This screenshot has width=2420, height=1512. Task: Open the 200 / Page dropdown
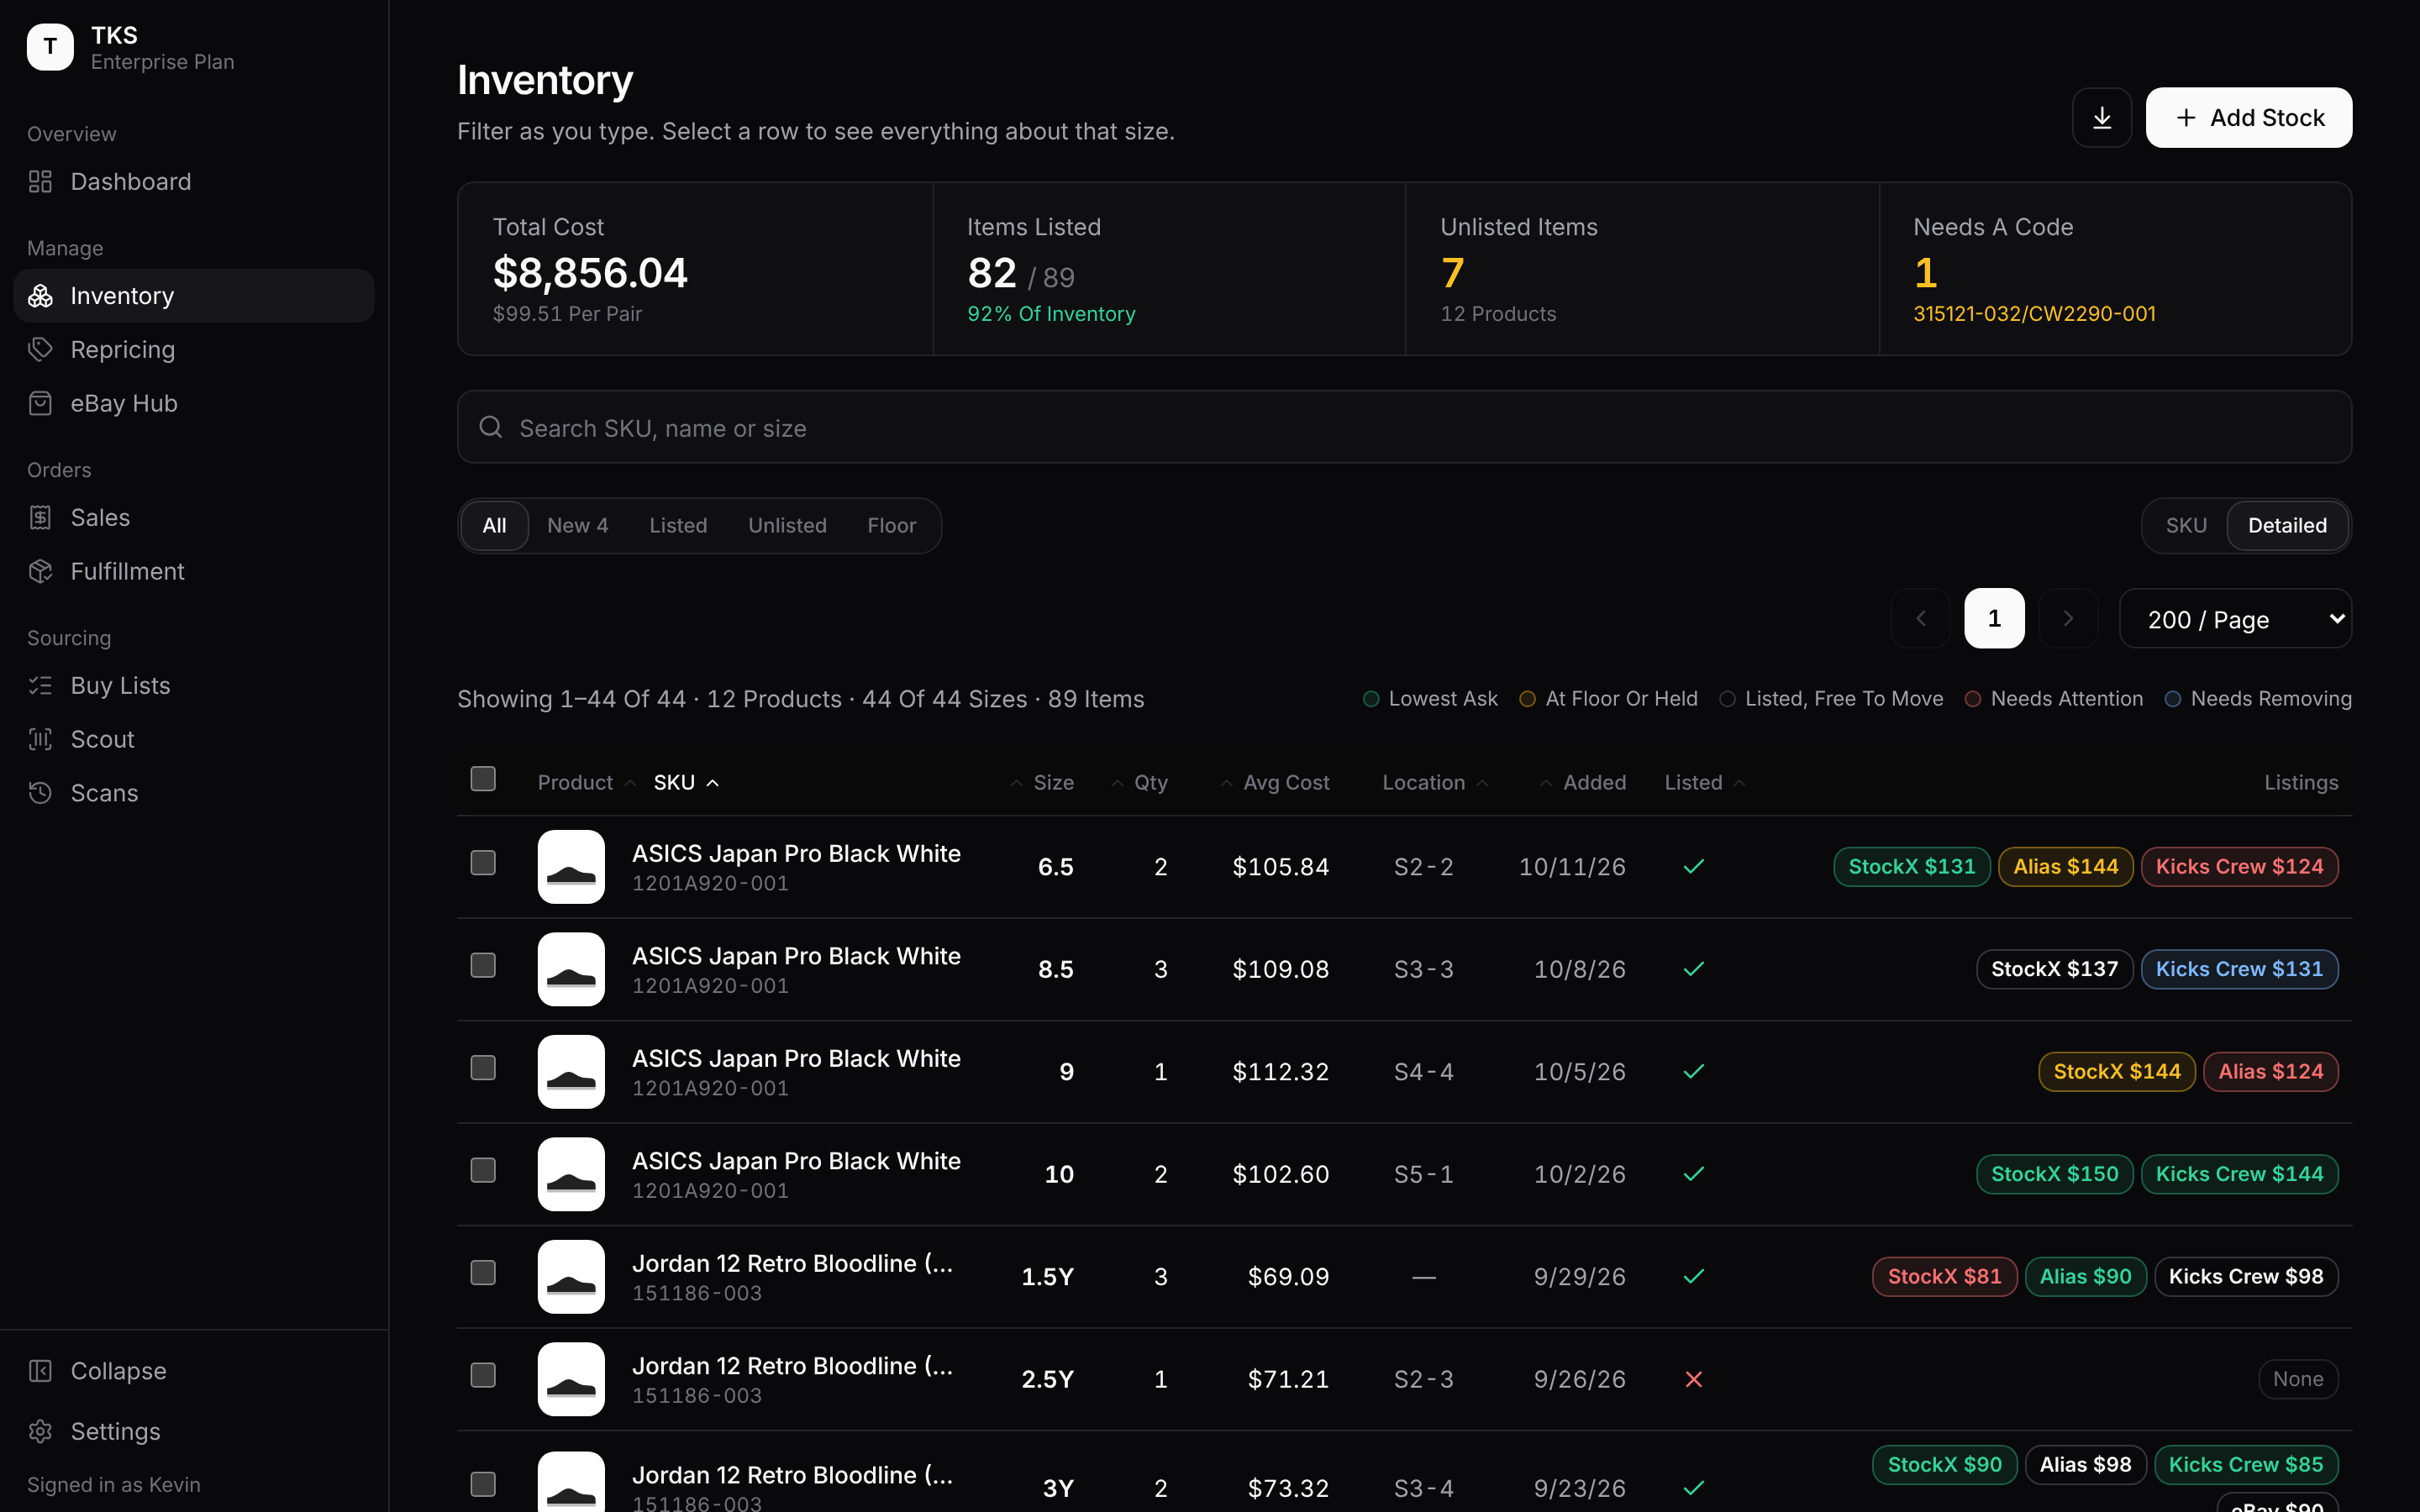pyautogui.click(x=2235, y=619)
